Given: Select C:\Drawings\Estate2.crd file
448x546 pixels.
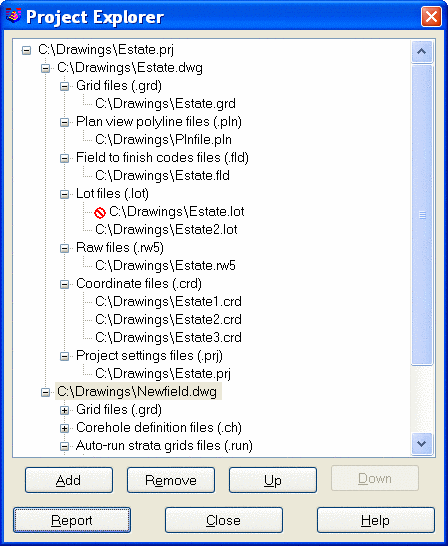Looking at the screenshot, I should pos(168,319).
